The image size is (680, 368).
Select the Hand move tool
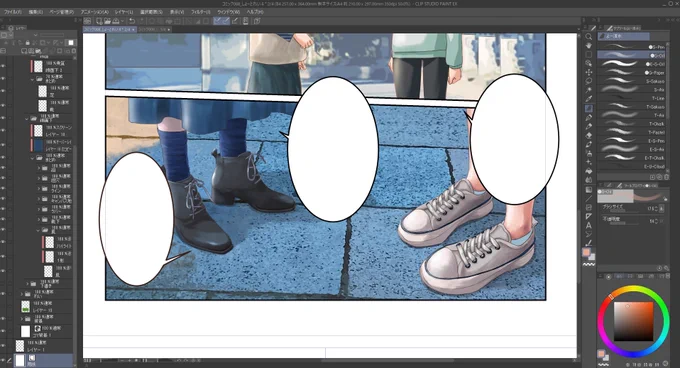588,46
